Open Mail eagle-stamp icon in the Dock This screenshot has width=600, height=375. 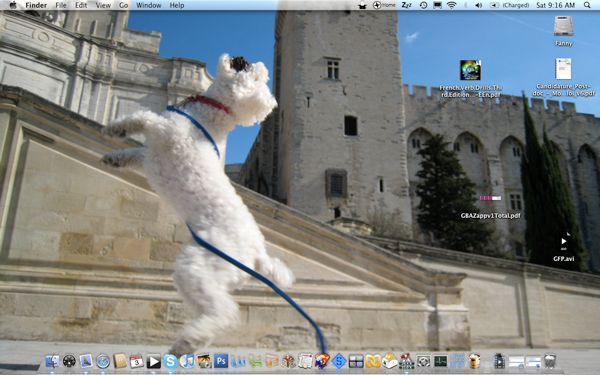[x=86, y=361]
